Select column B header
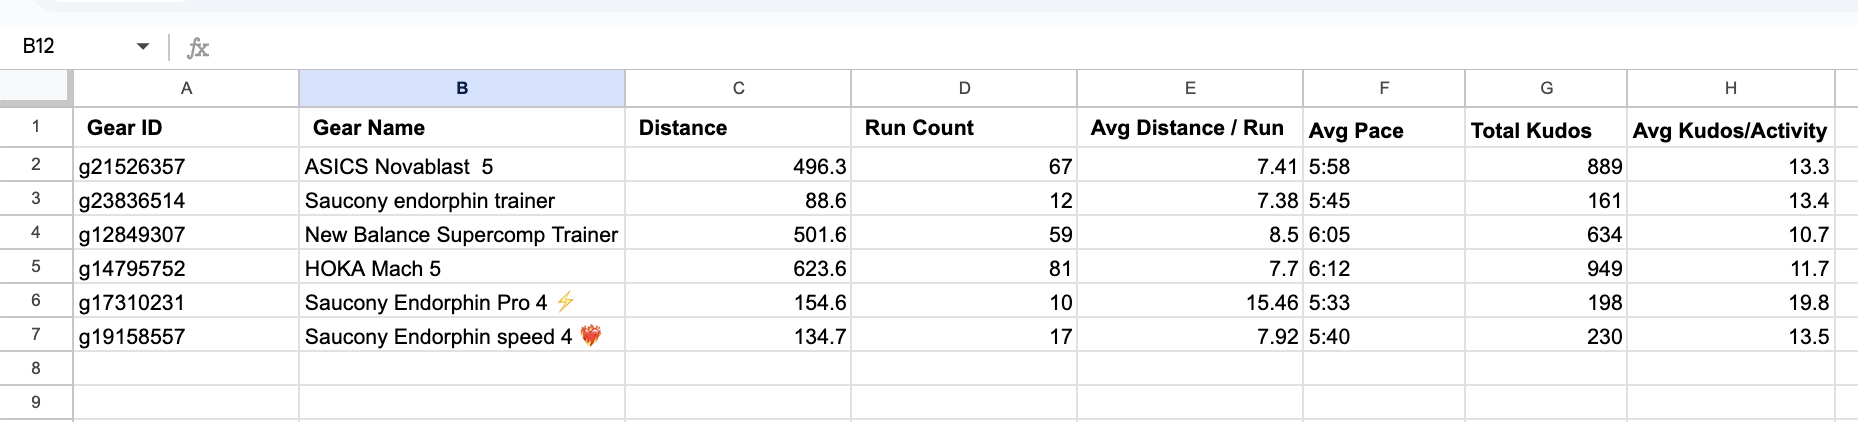 [x=462, y=88]
